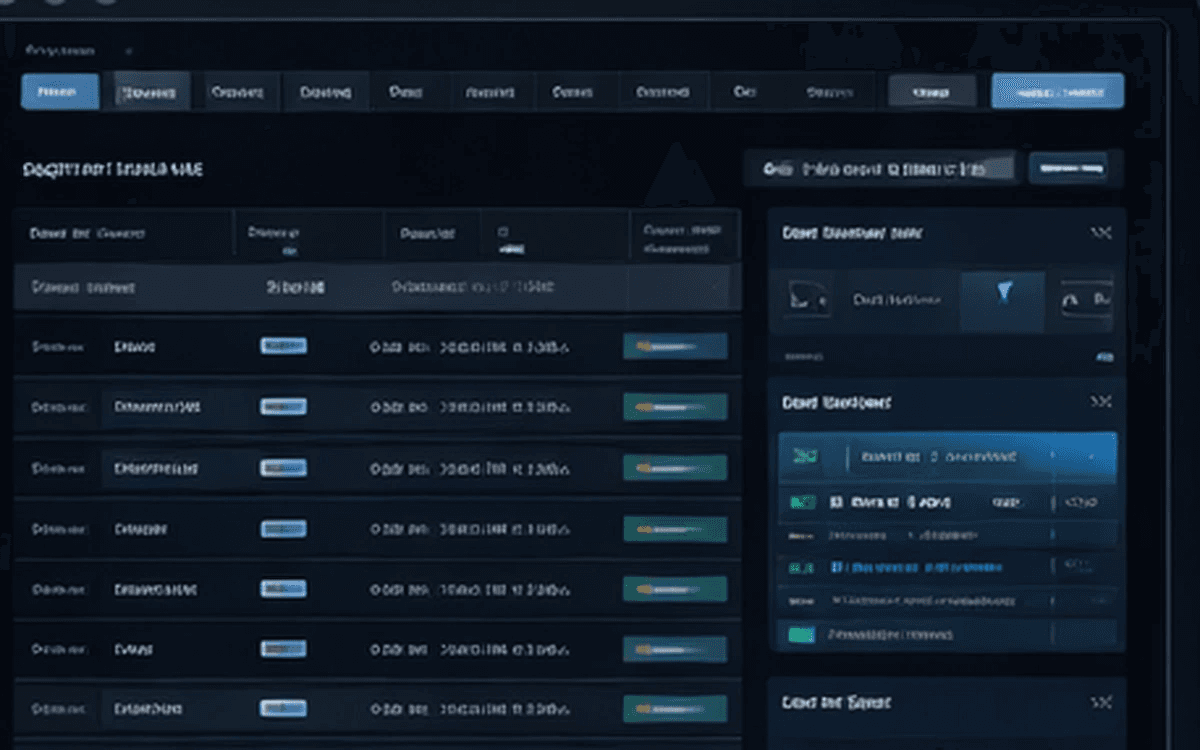Viewport: 1200px width, 750px height.
Task: Collapse the second right-side panel with chevron
Action: [x=1101, y=402]
